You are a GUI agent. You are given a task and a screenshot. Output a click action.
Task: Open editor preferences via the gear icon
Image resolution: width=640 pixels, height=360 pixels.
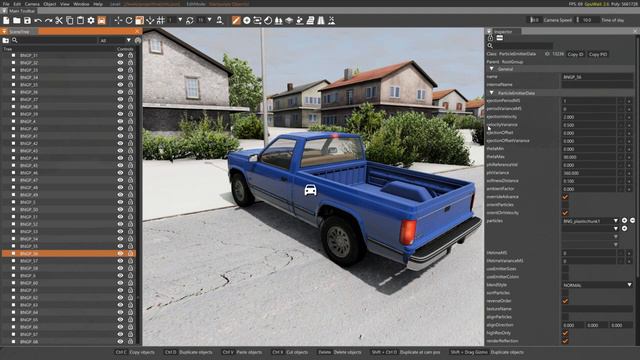click(x=91, y=20)
